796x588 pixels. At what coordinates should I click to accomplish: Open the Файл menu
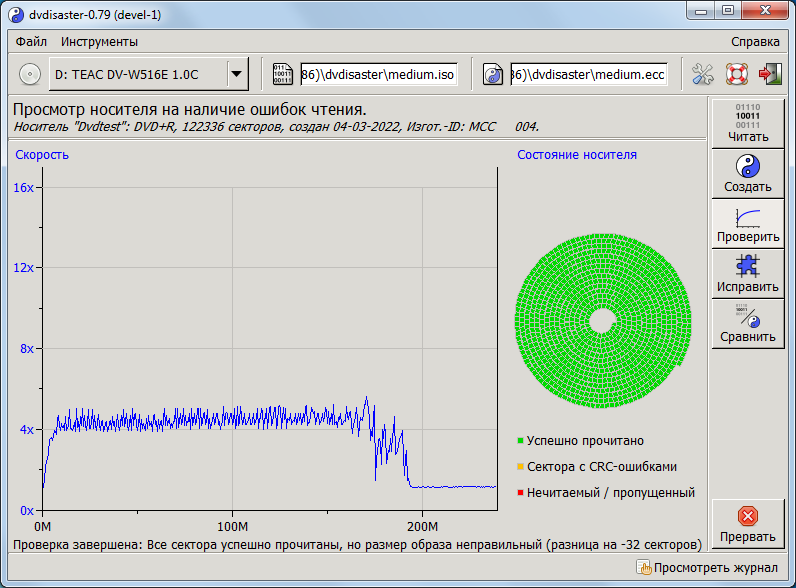click(x=31, y=42)
